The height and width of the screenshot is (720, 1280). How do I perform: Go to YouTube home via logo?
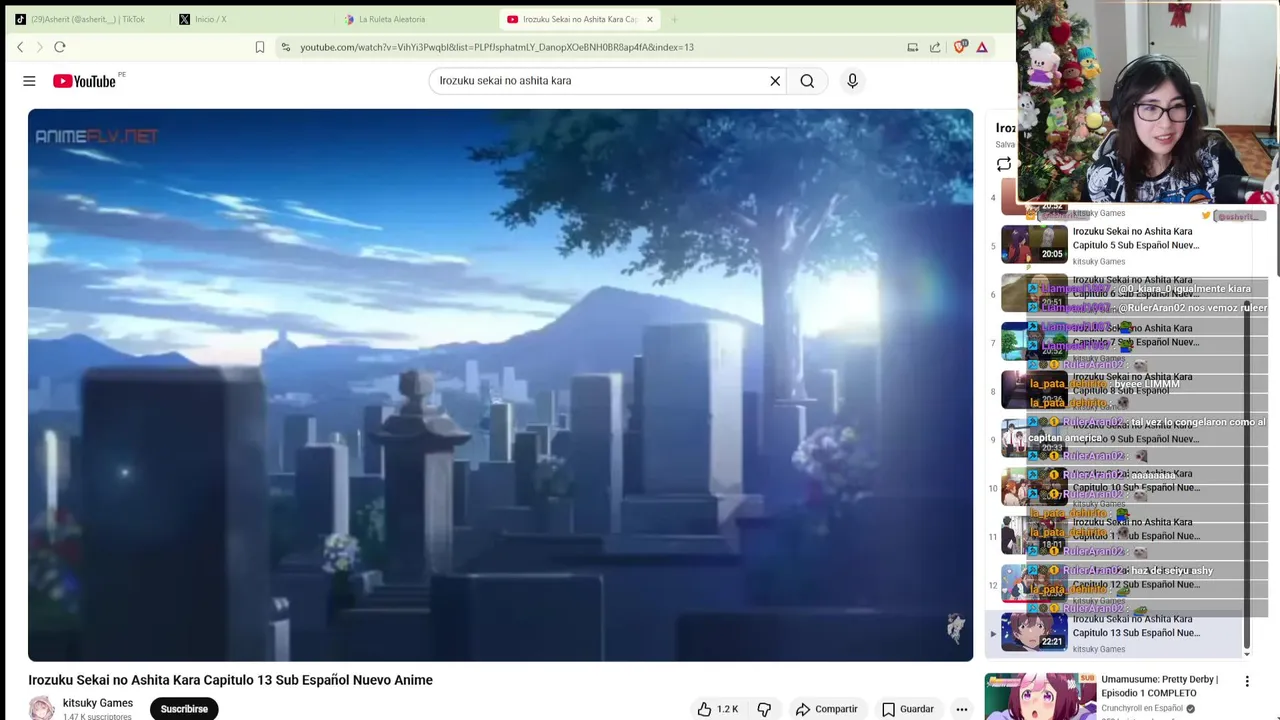pos(85,81)
